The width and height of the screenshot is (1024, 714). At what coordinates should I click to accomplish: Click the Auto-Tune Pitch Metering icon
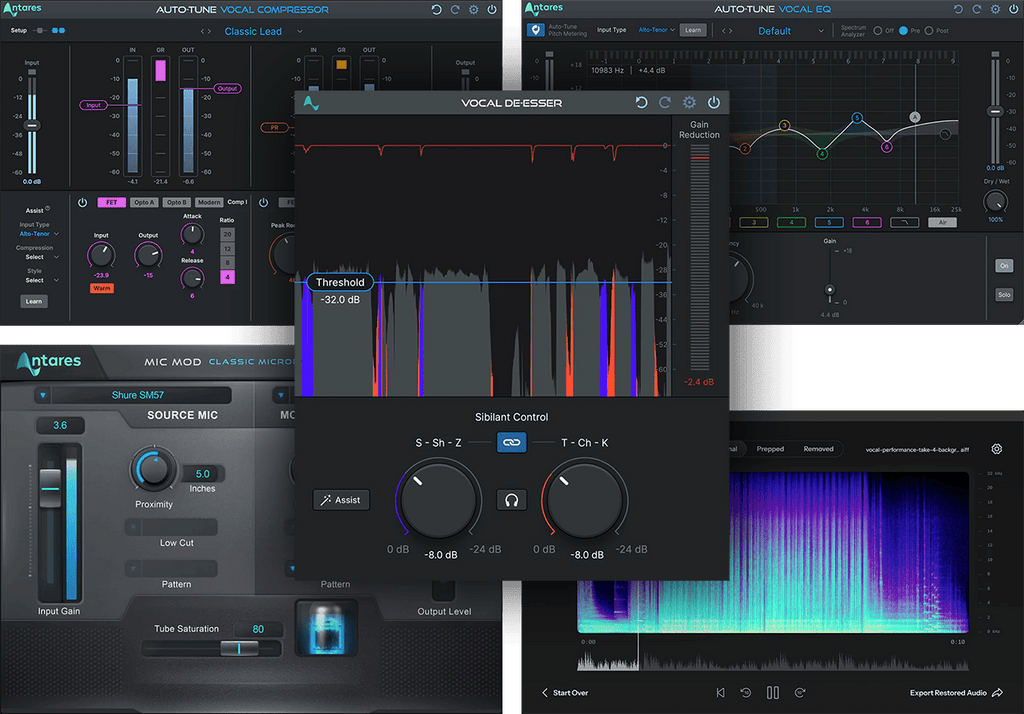click(537, 31)
